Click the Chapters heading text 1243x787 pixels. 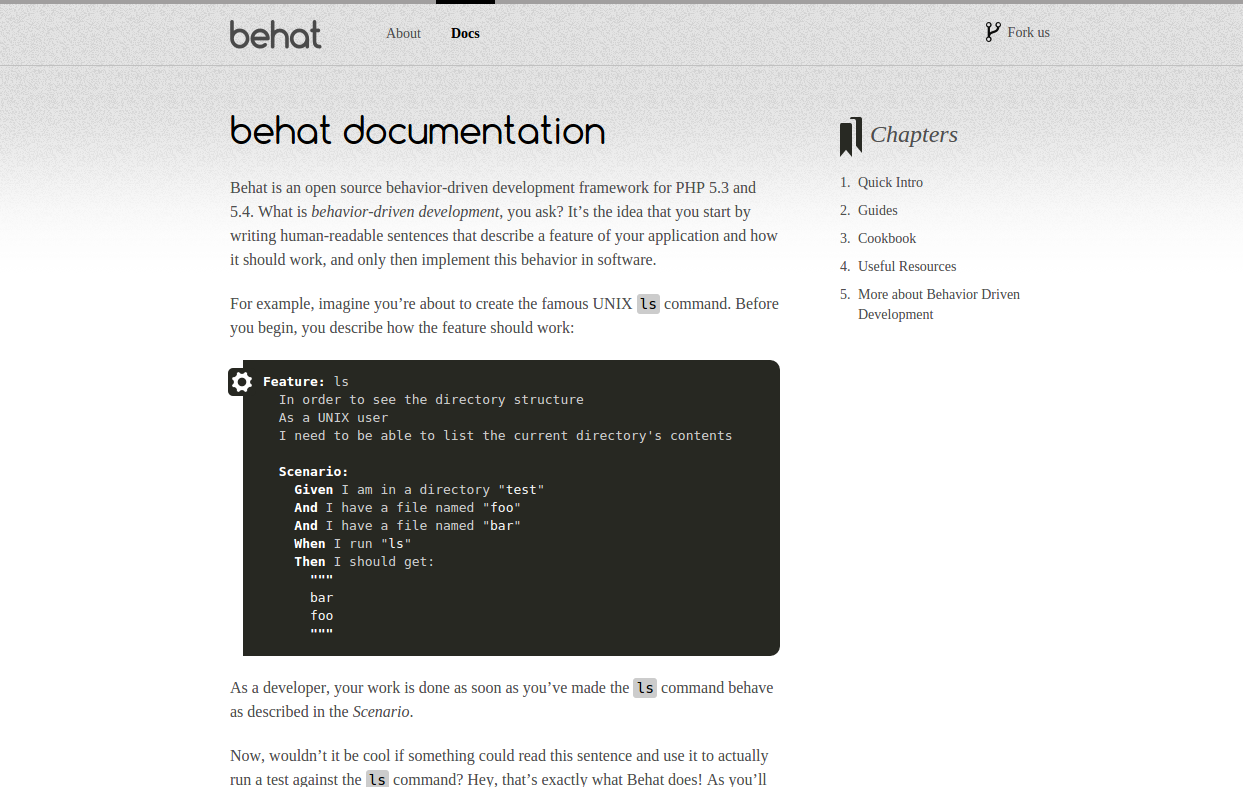tap(914, 134)
